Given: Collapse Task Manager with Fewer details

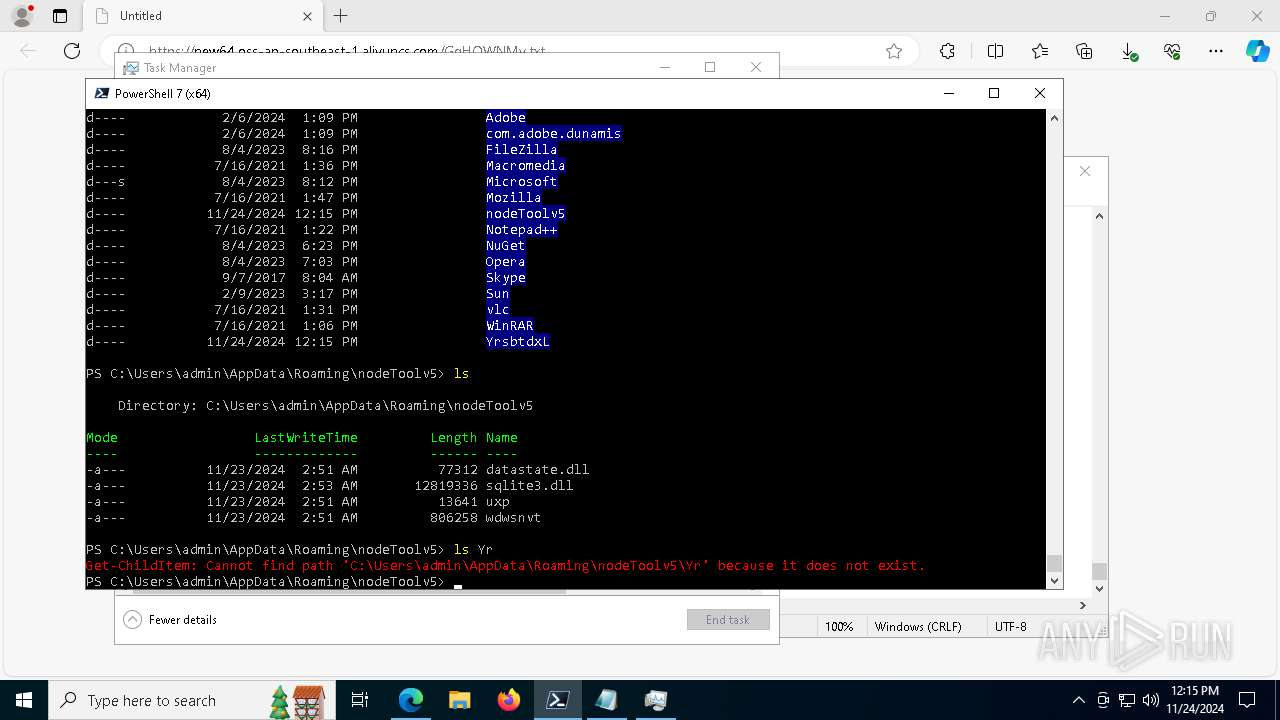Looking at the screenshot, I should 170,620.
